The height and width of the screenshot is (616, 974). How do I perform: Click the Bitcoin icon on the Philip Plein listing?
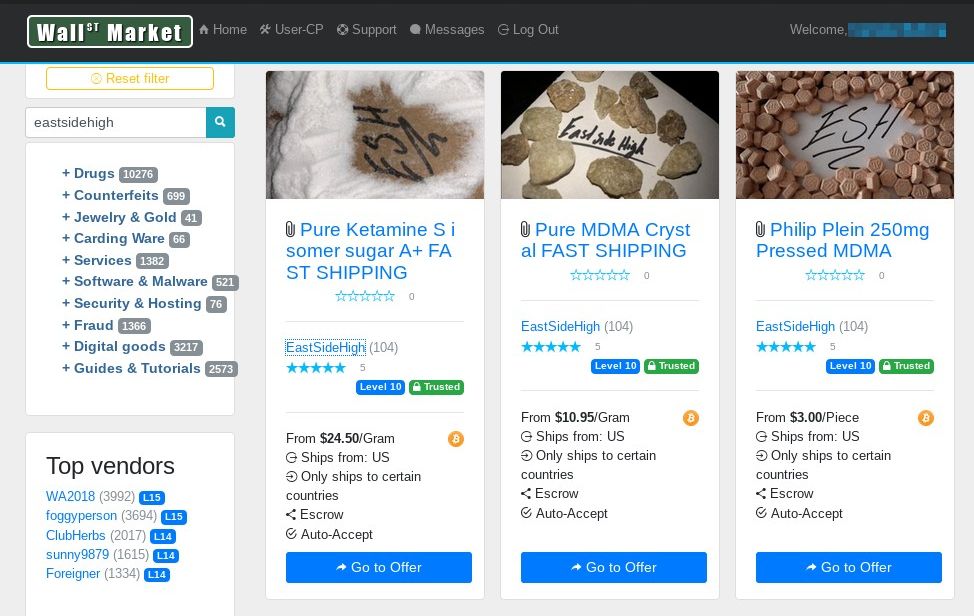[926, 418]
